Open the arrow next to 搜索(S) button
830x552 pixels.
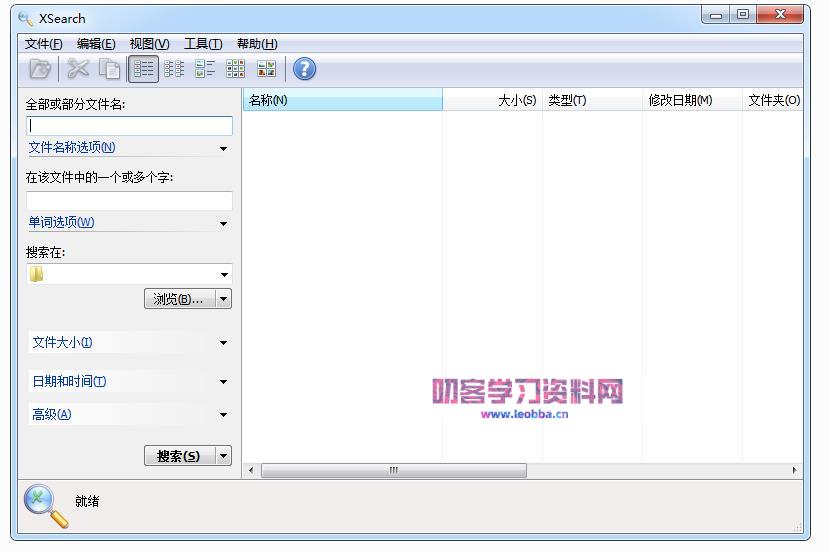tap(224, 456)
